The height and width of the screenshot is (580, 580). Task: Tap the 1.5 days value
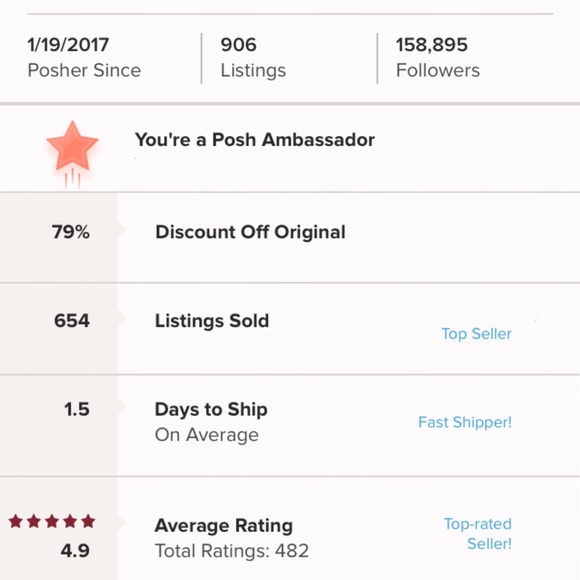tap(77, 409)
